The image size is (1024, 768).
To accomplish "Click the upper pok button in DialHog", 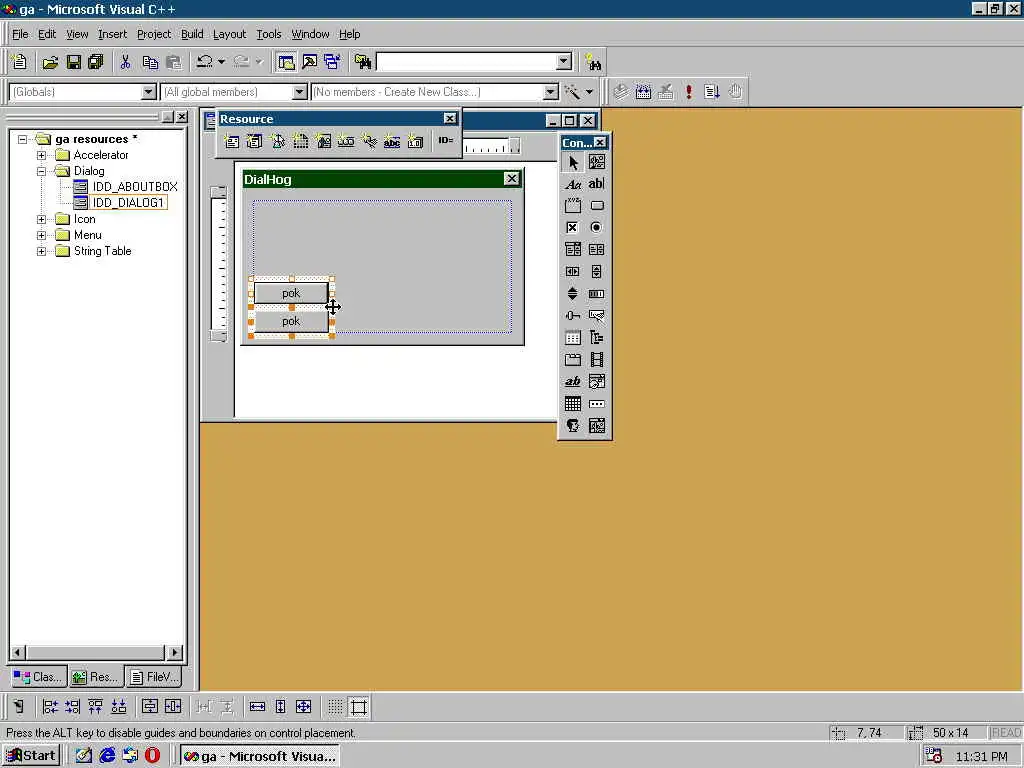I will pos(291,293).
